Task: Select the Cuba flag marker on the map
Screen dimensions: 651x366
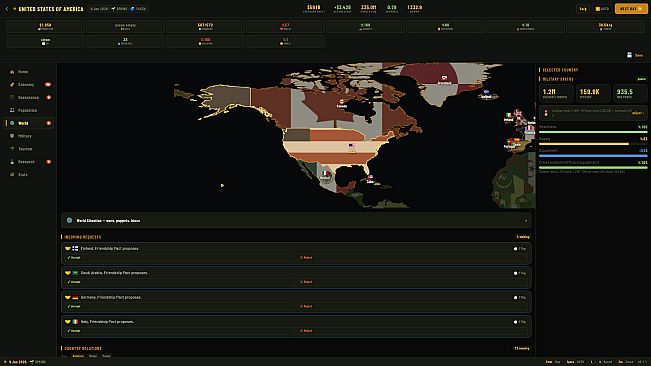Action: click(370, 177)
